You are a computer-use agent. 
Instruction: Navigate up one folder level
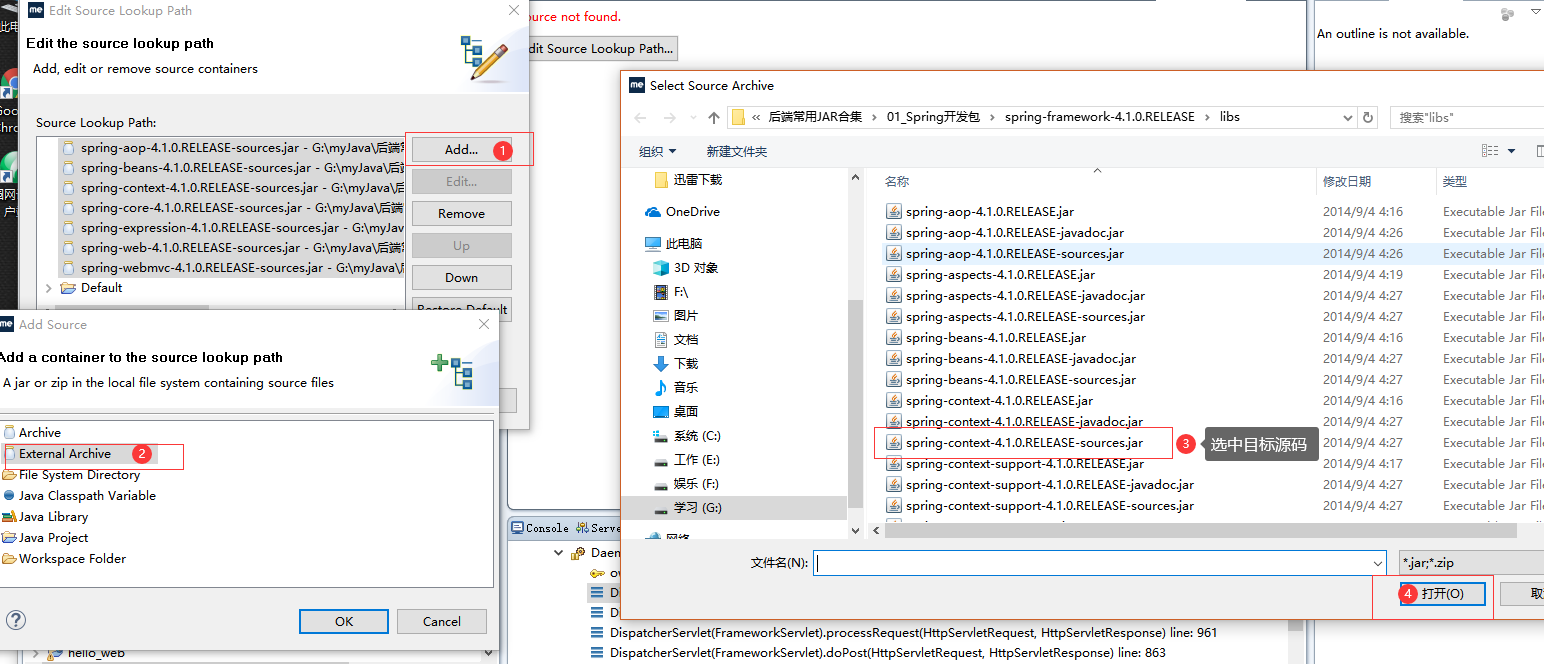coord(714,116)
